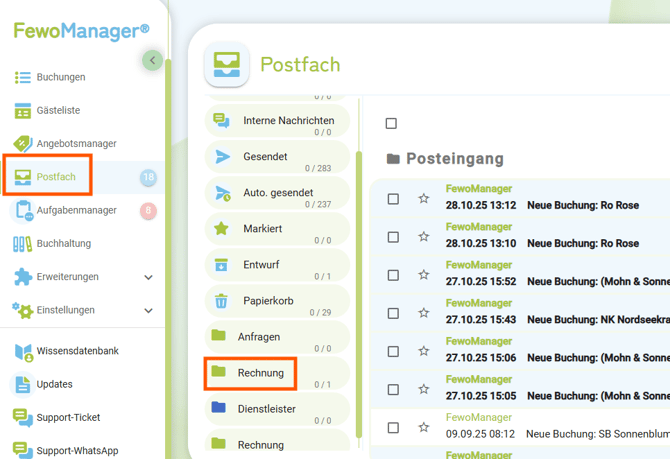This screenshot has height=459, width=670.
Task: Click the FewoManager logo
Action: [81, 31]
